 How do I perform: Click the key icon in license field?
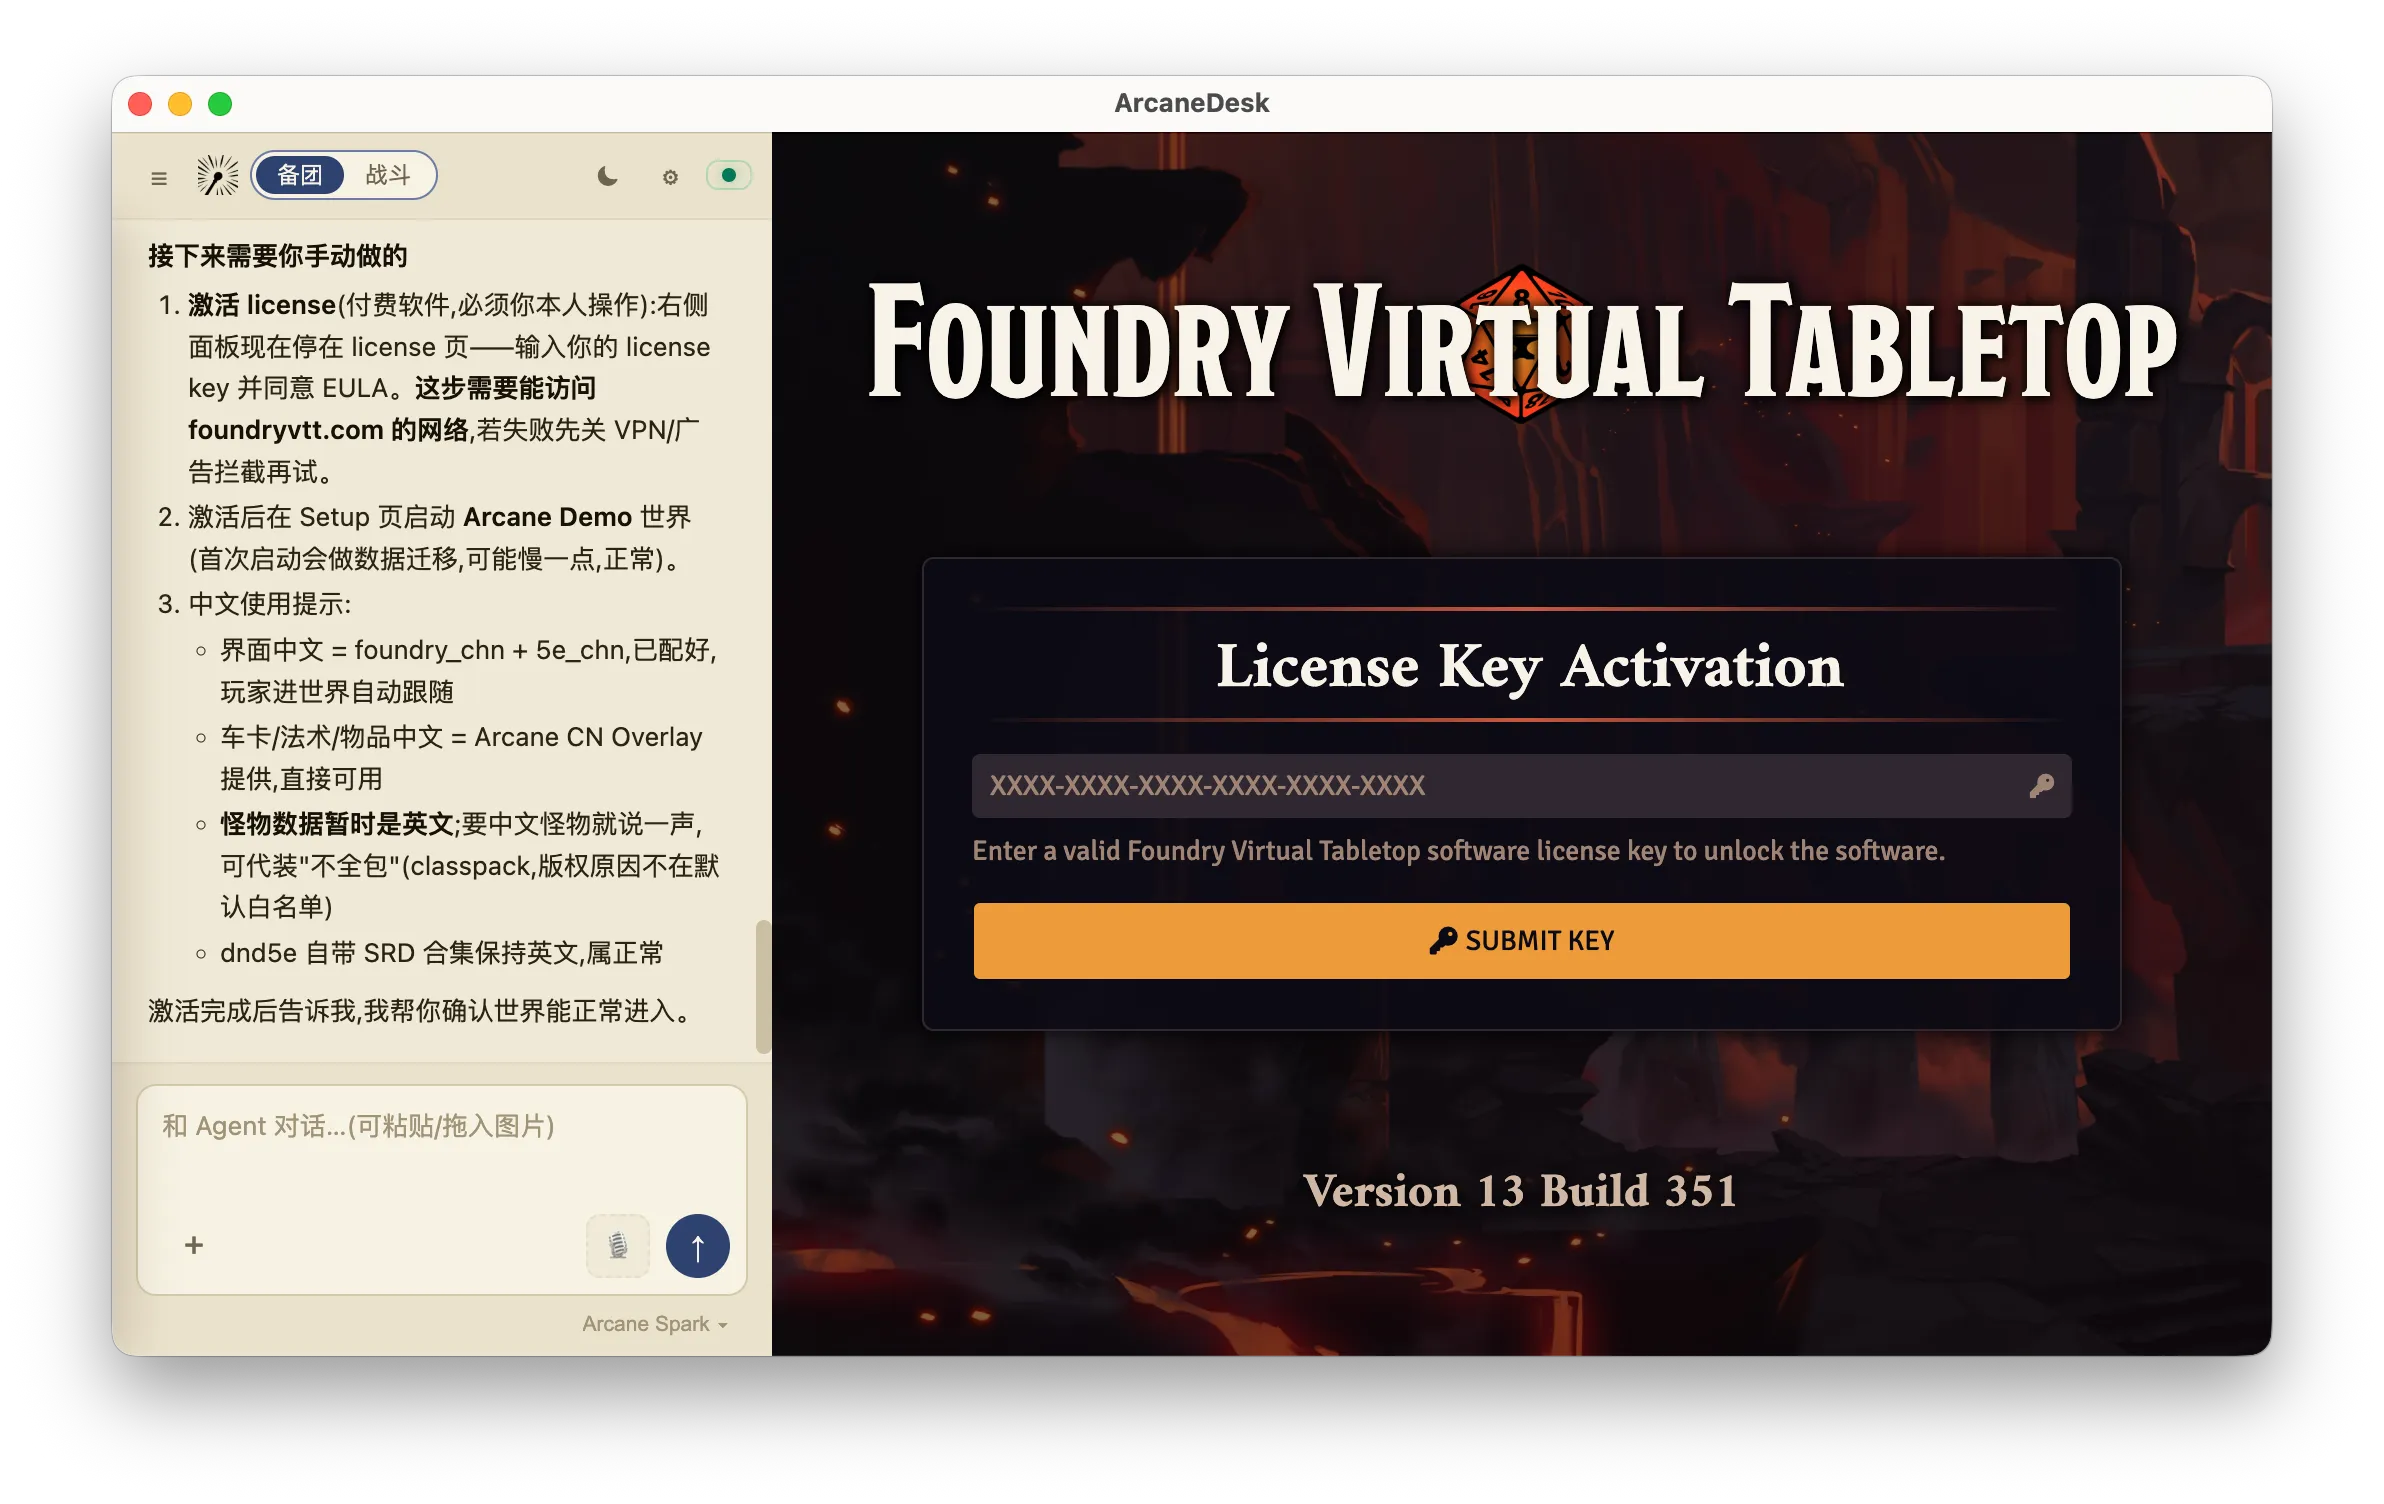click(2042, 786)
